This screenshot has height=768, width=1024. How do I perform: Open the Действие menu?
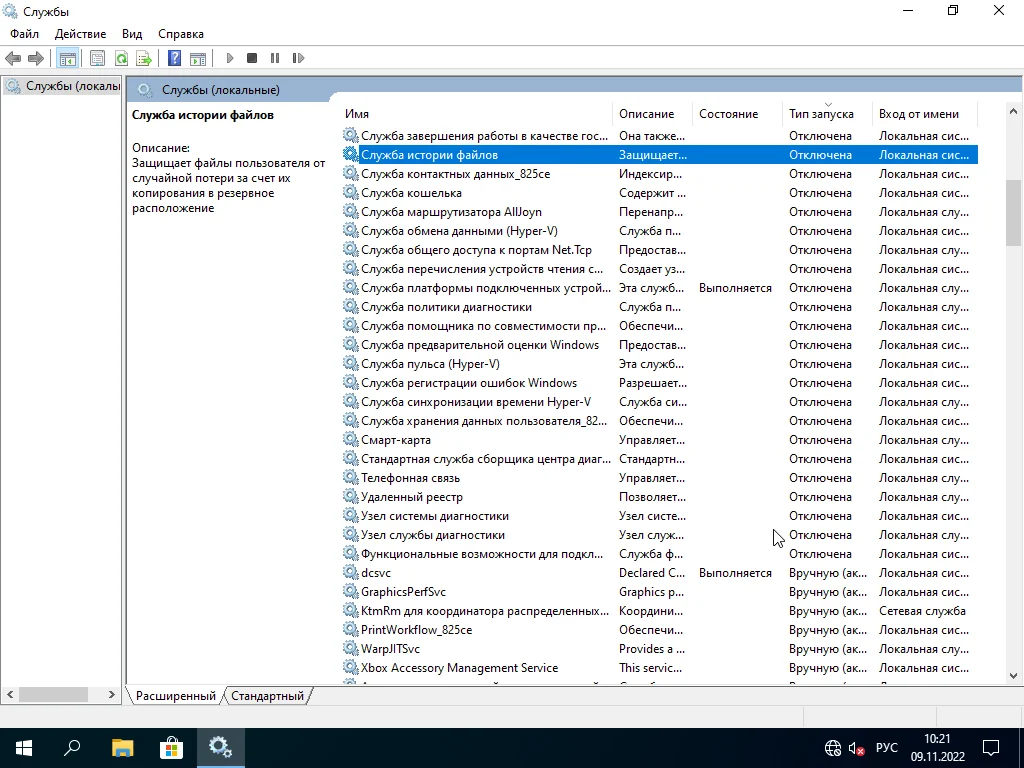[80, 34]
